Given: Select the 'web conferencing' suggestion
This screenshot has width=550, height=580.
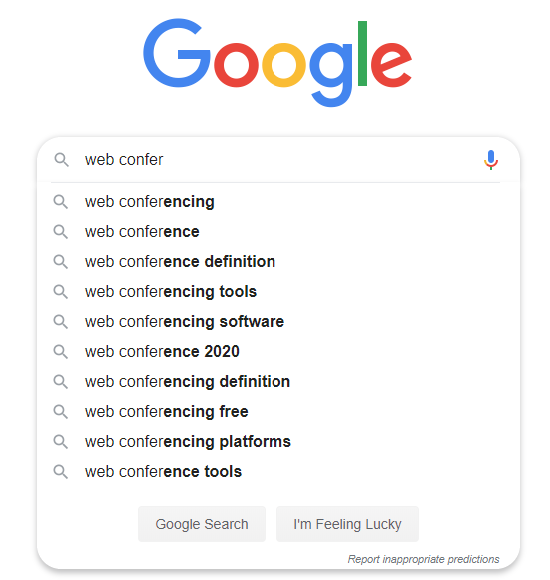Looking at the screenshot, I should pyautogui.click(x=278, y=202).
